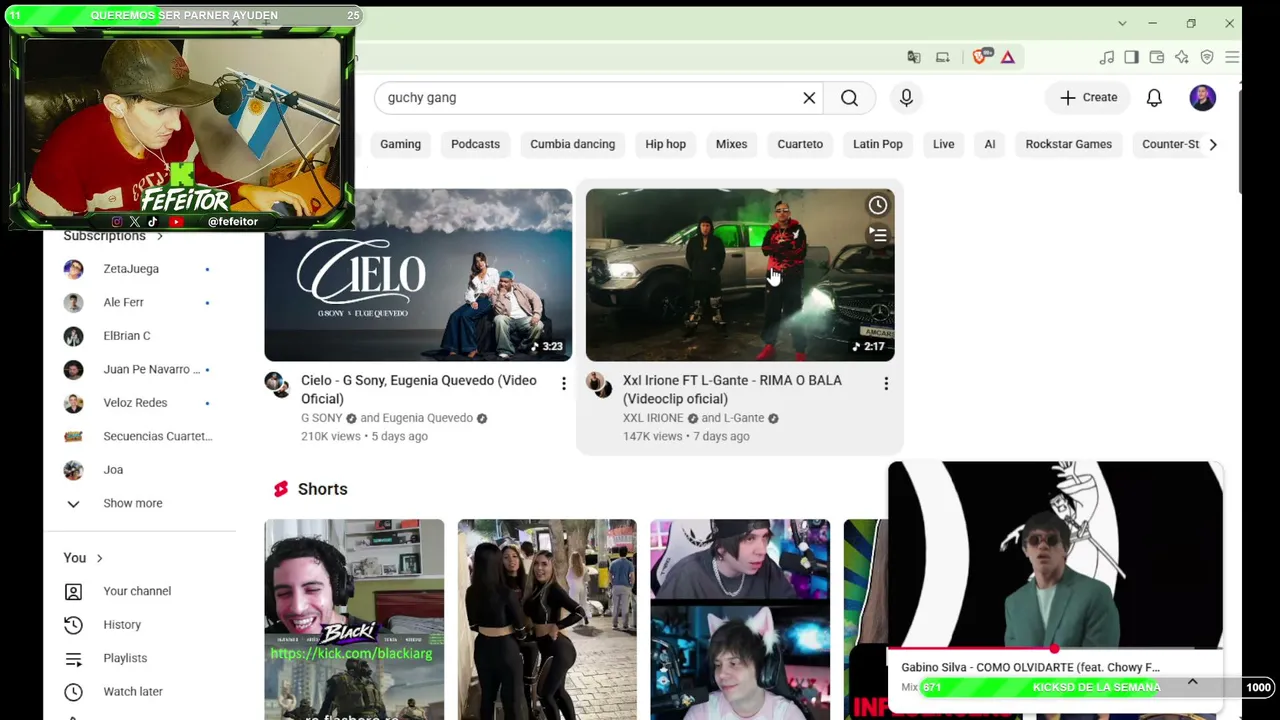Click the Watch later clock on RIMA O BALA thumbnail
Viewport: 1280px width, 720px height.
tap(877, 205)
